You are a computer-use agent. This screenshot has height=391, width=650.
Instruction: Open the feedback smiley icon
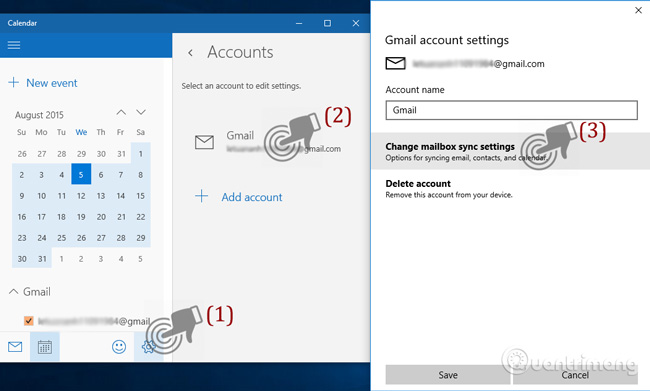119,347
